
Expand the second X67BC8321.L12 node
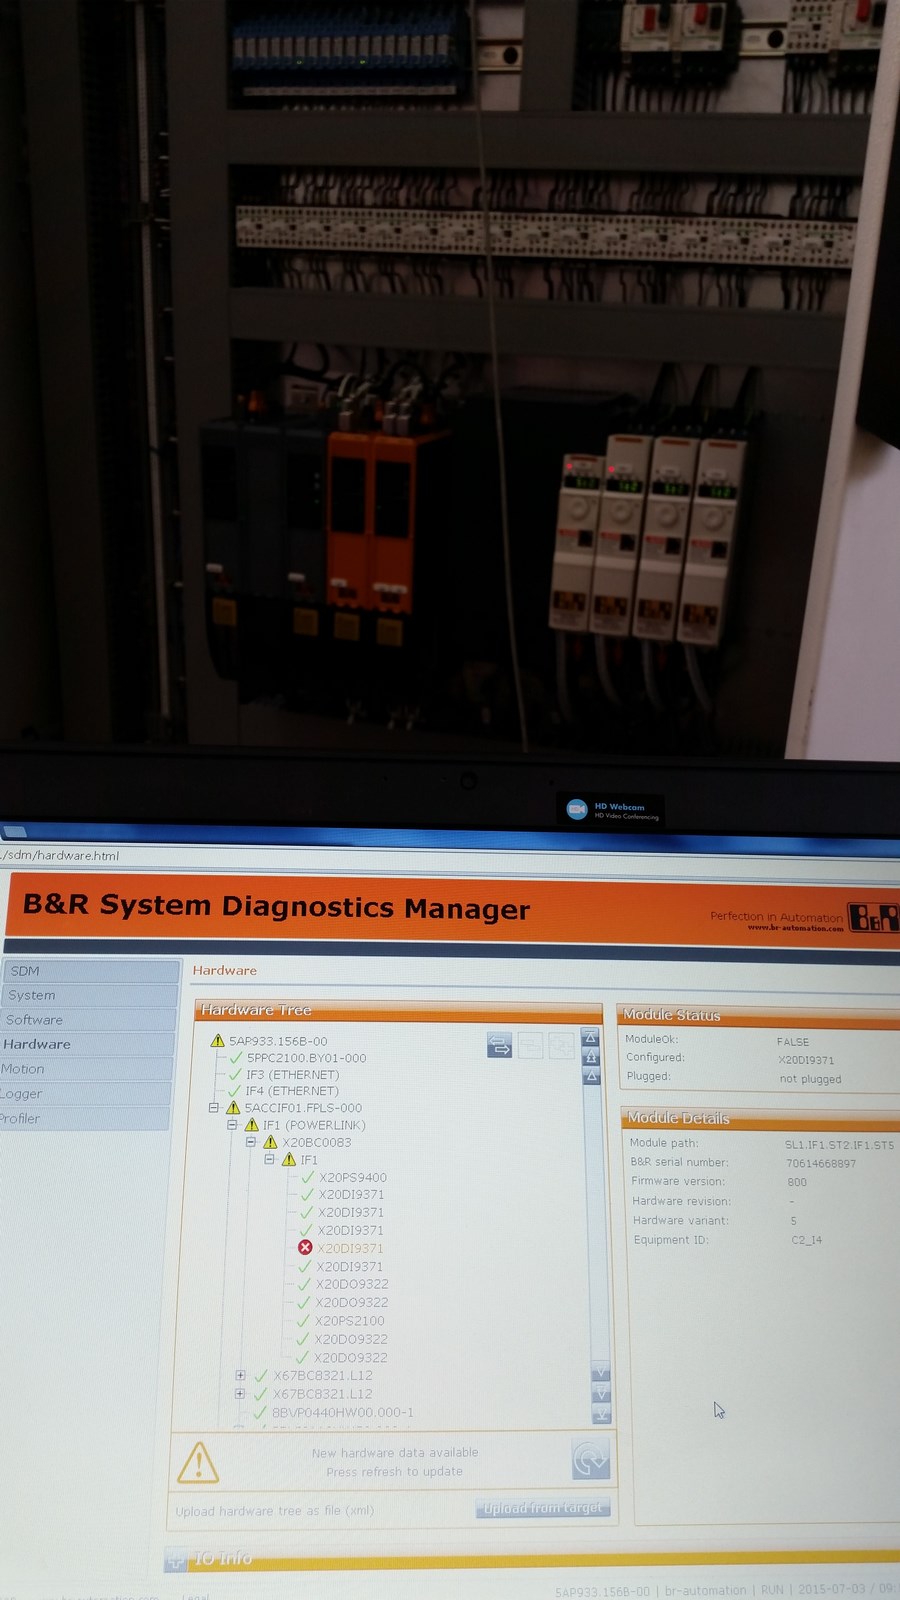coord(240,1394)
